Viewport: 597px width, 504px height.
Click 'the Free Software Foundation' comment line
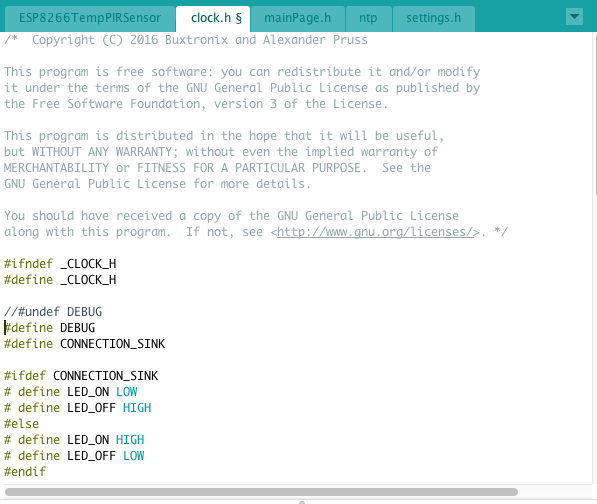coord(196,104)
